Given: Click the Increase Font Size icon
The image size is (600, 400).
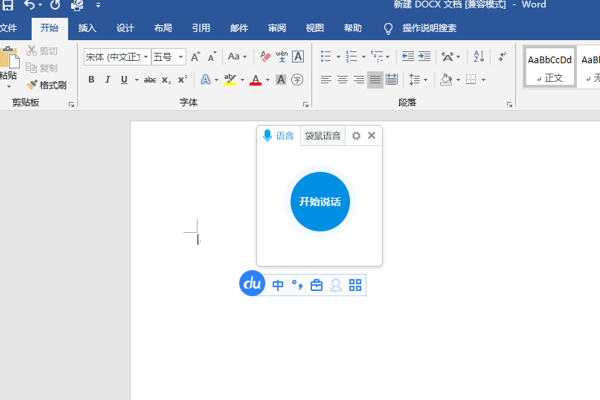Looking at the screenshot, I should [x=196, y=57].
